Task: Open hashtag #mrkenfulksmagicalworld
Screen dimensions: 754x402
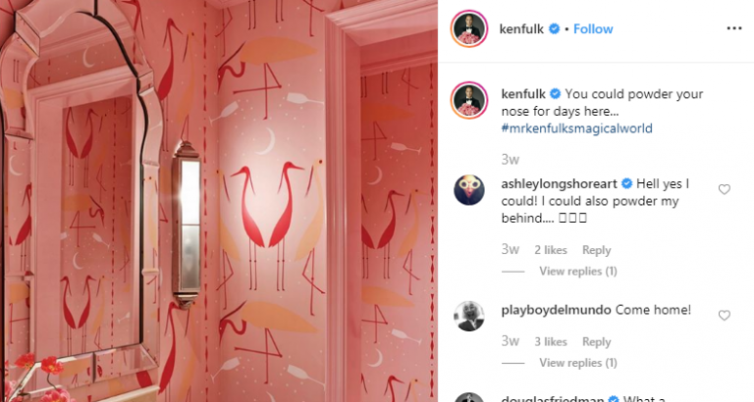Action: point(577,128)
